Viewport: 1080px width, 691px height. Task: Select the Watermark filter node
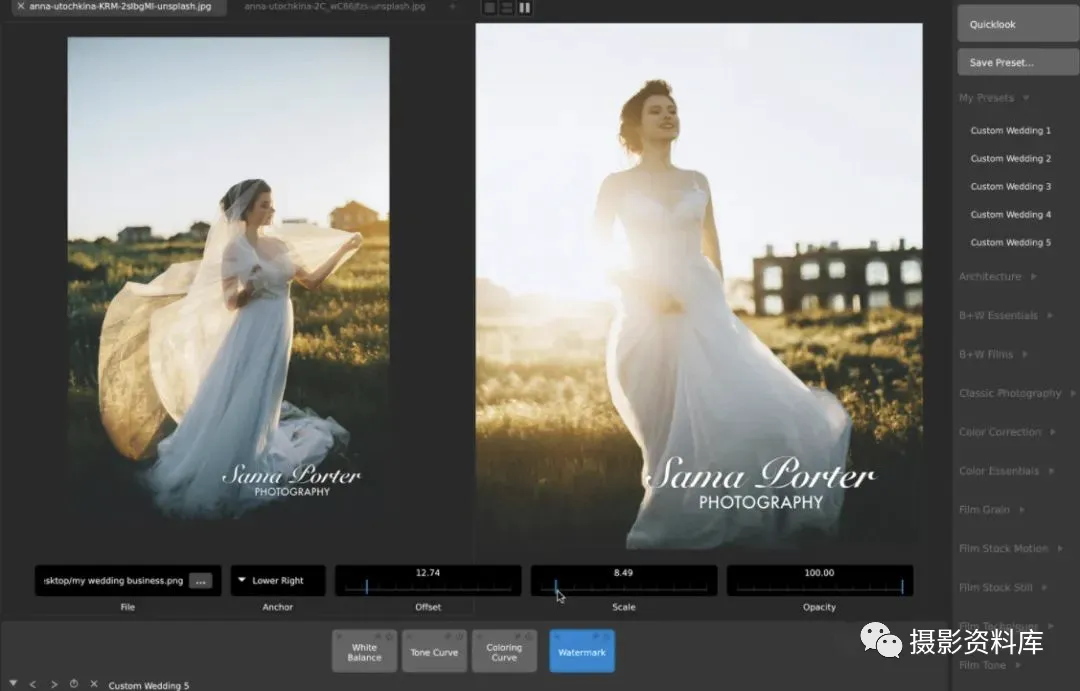(x=582, y=652)
